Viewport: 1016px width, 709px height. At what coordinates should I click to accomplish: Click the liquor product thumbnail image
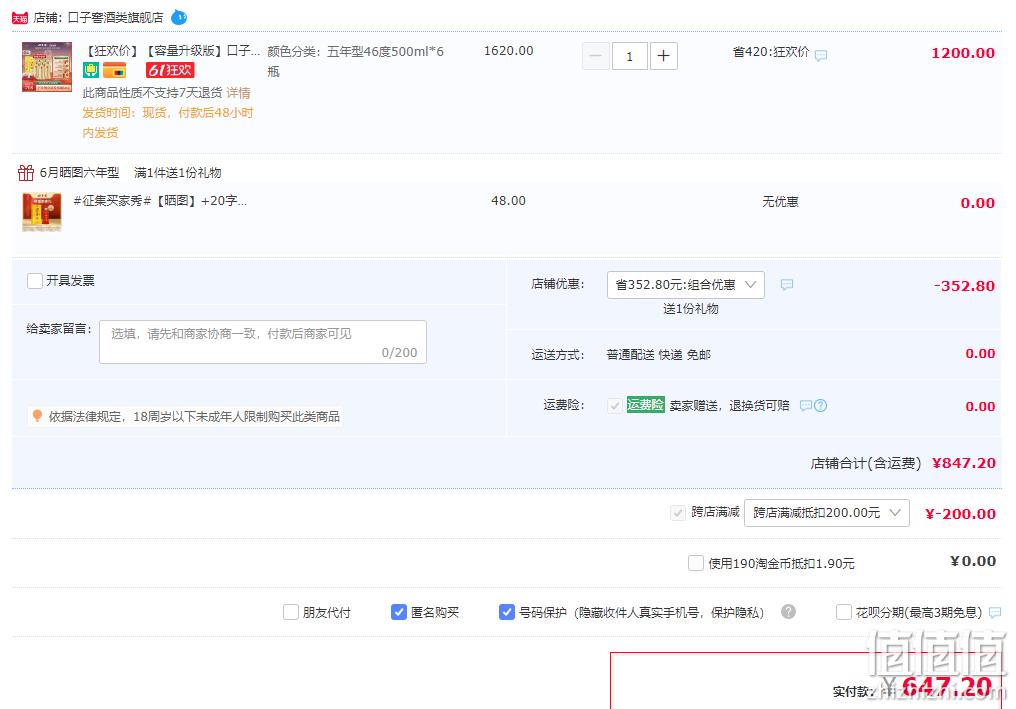click(x=47, y=67)
